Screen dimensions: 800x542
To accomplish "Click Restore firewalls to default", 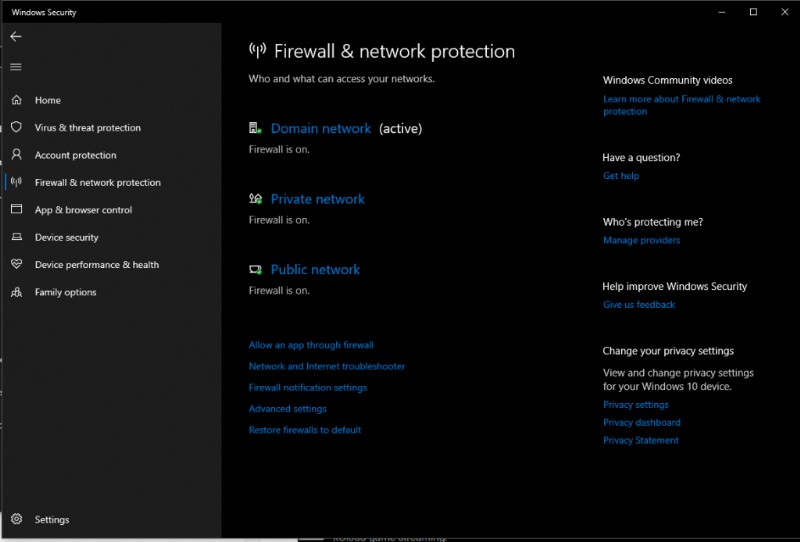I will point(305,430).
